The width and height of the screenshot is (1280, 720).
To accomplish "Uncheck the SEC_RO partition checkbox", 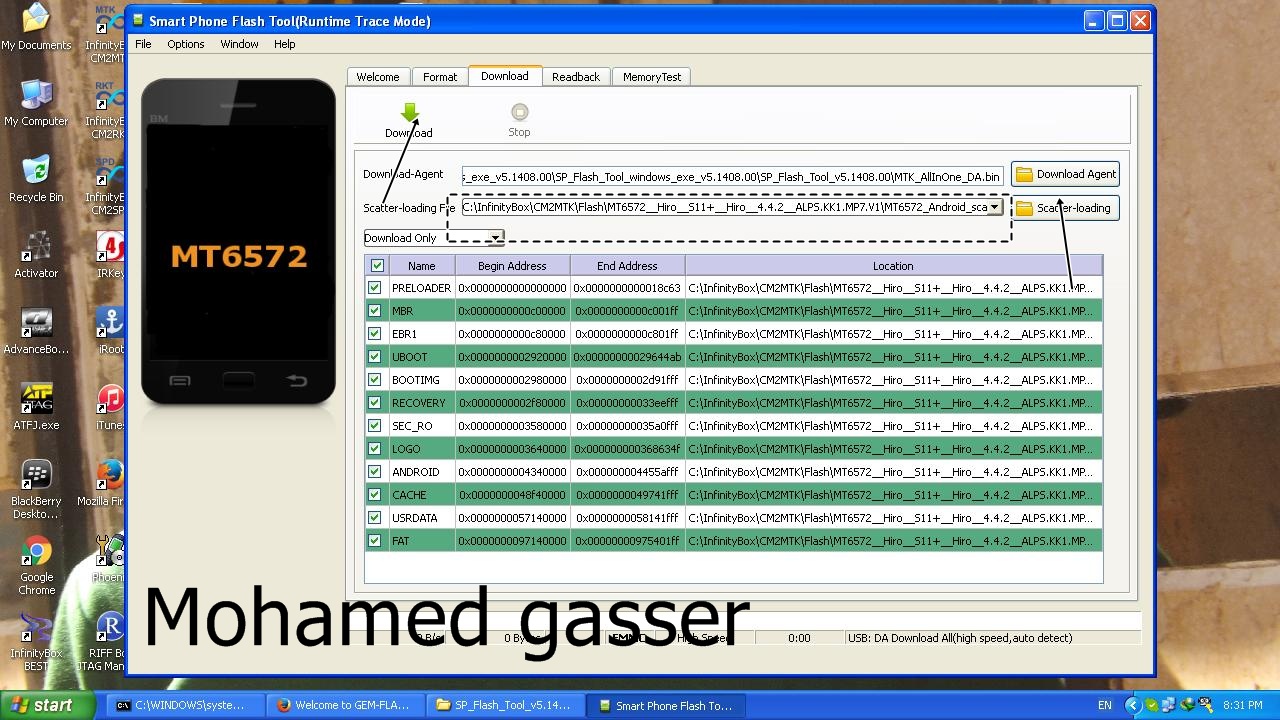I will tap(375, 426).
